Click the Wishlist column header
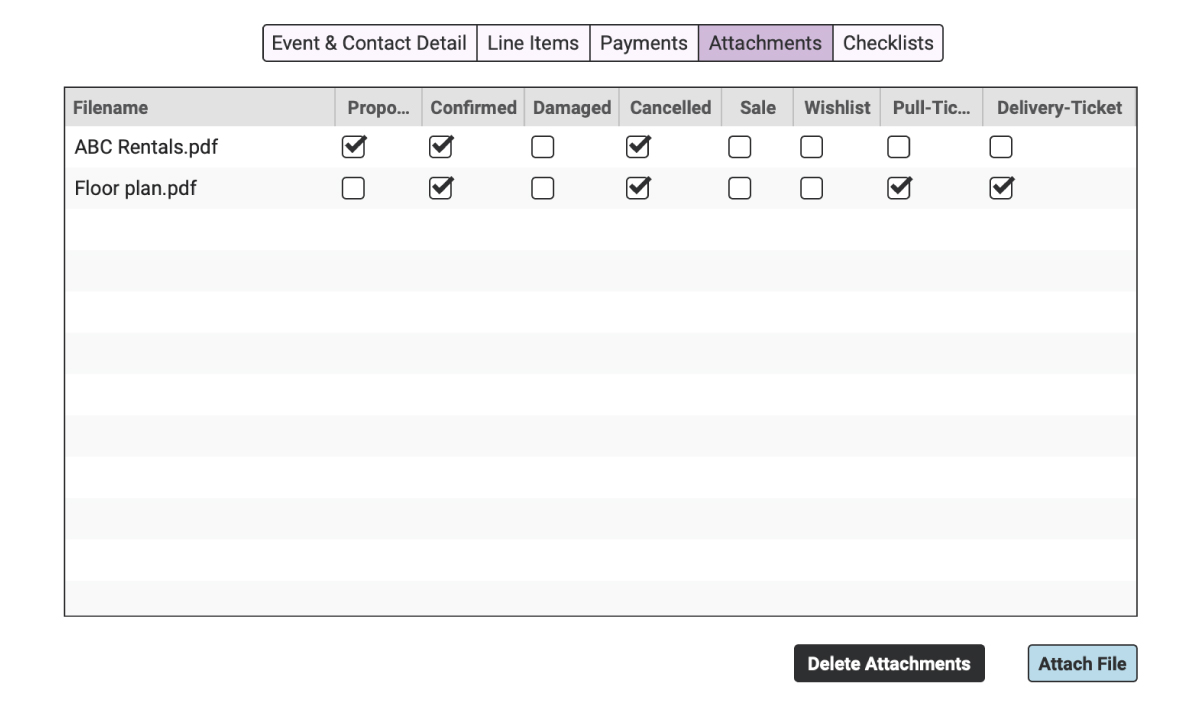 (x=837, y=107)
